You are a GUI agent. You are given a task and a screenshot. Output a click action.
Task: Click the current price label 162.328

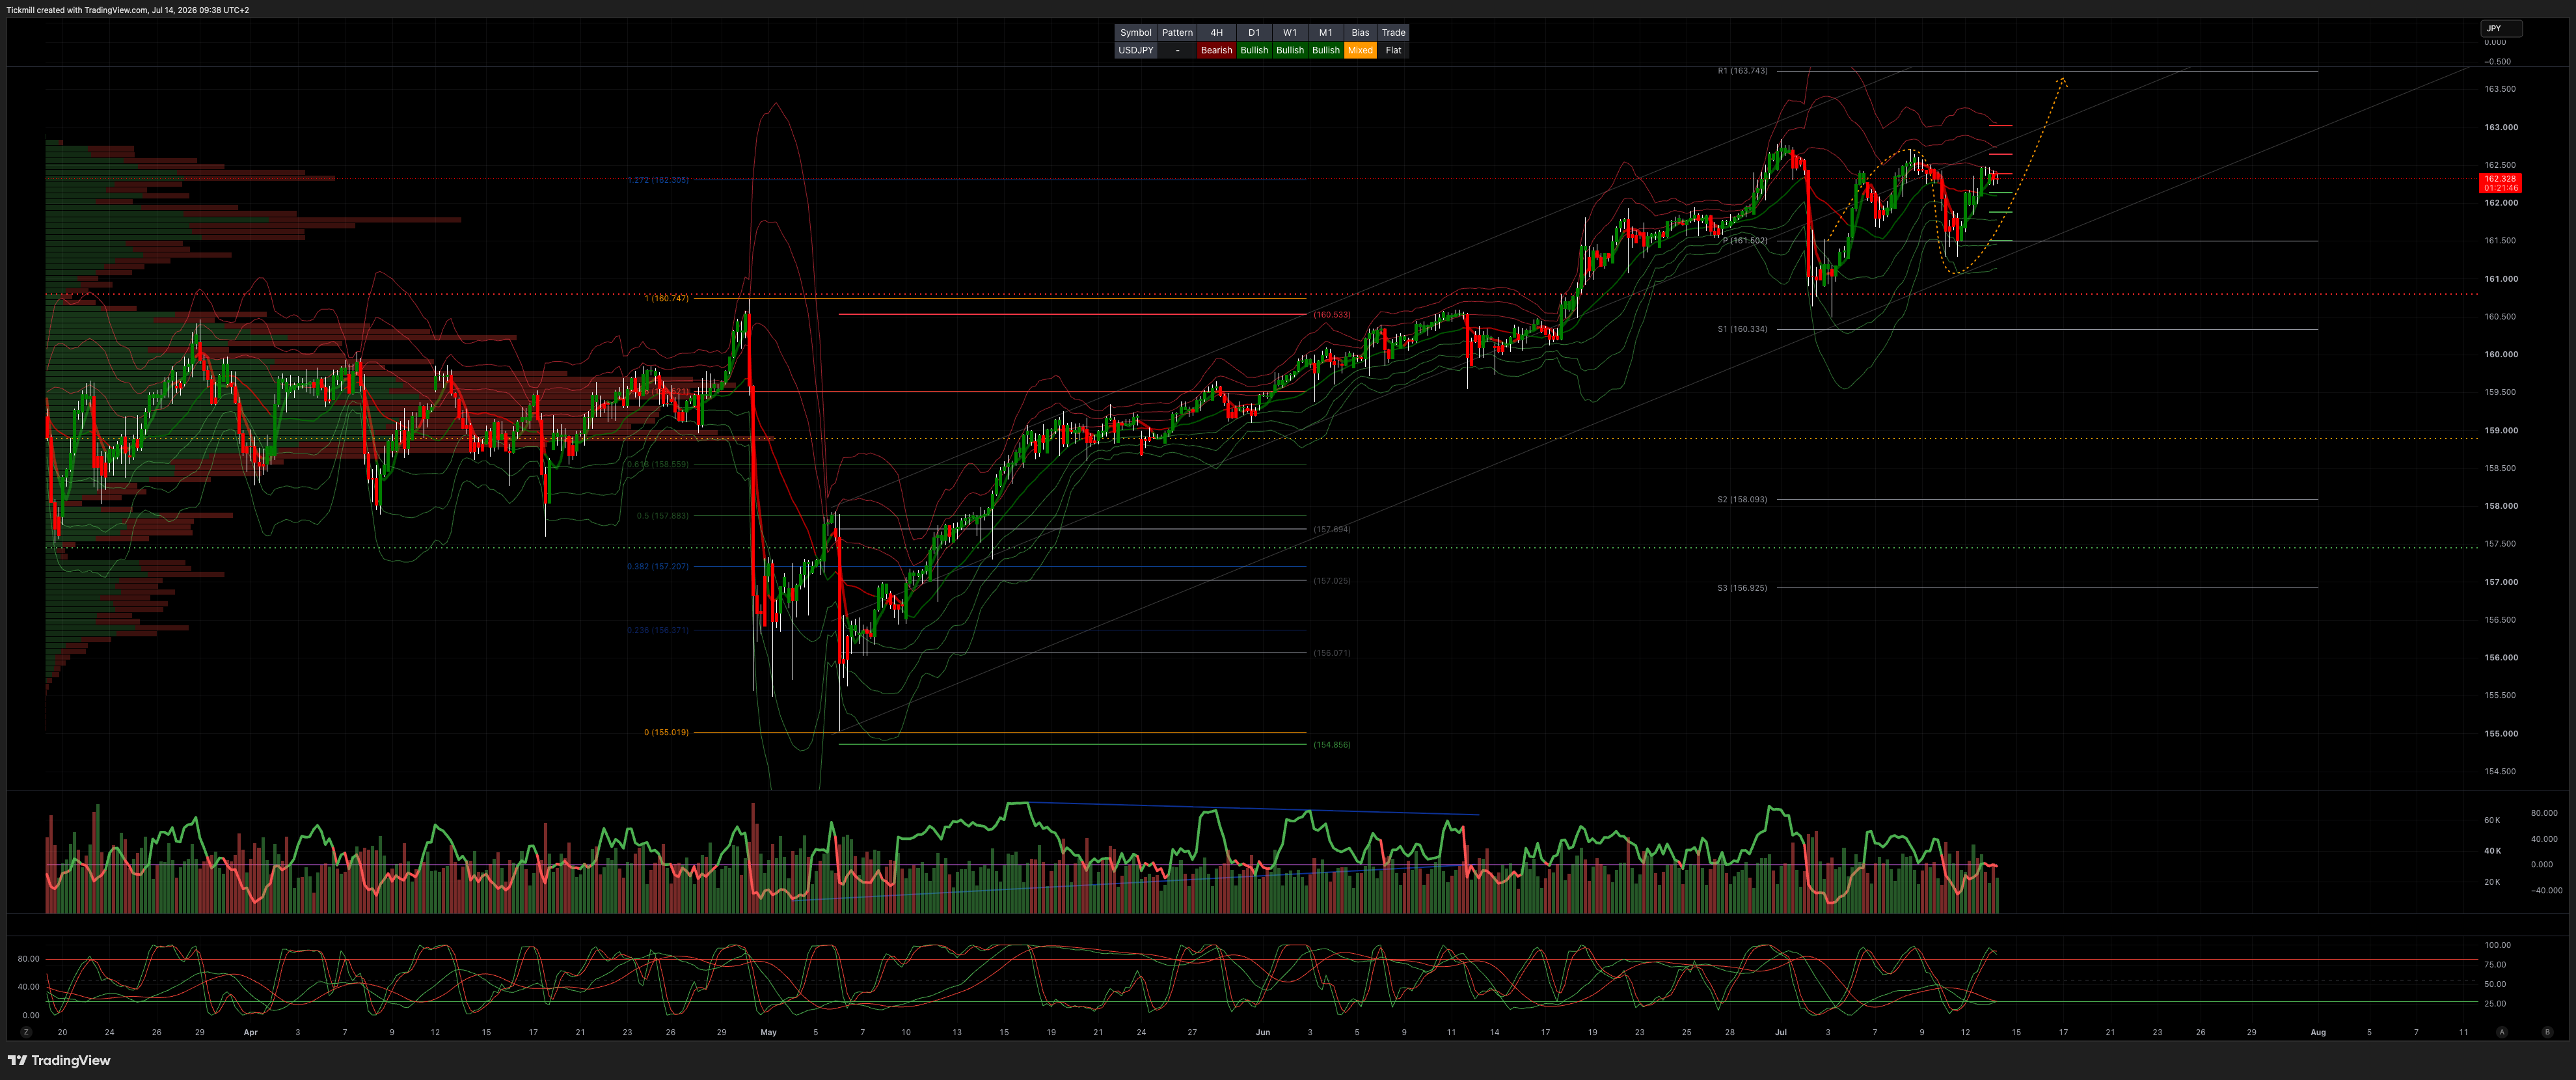point(2500,183)
